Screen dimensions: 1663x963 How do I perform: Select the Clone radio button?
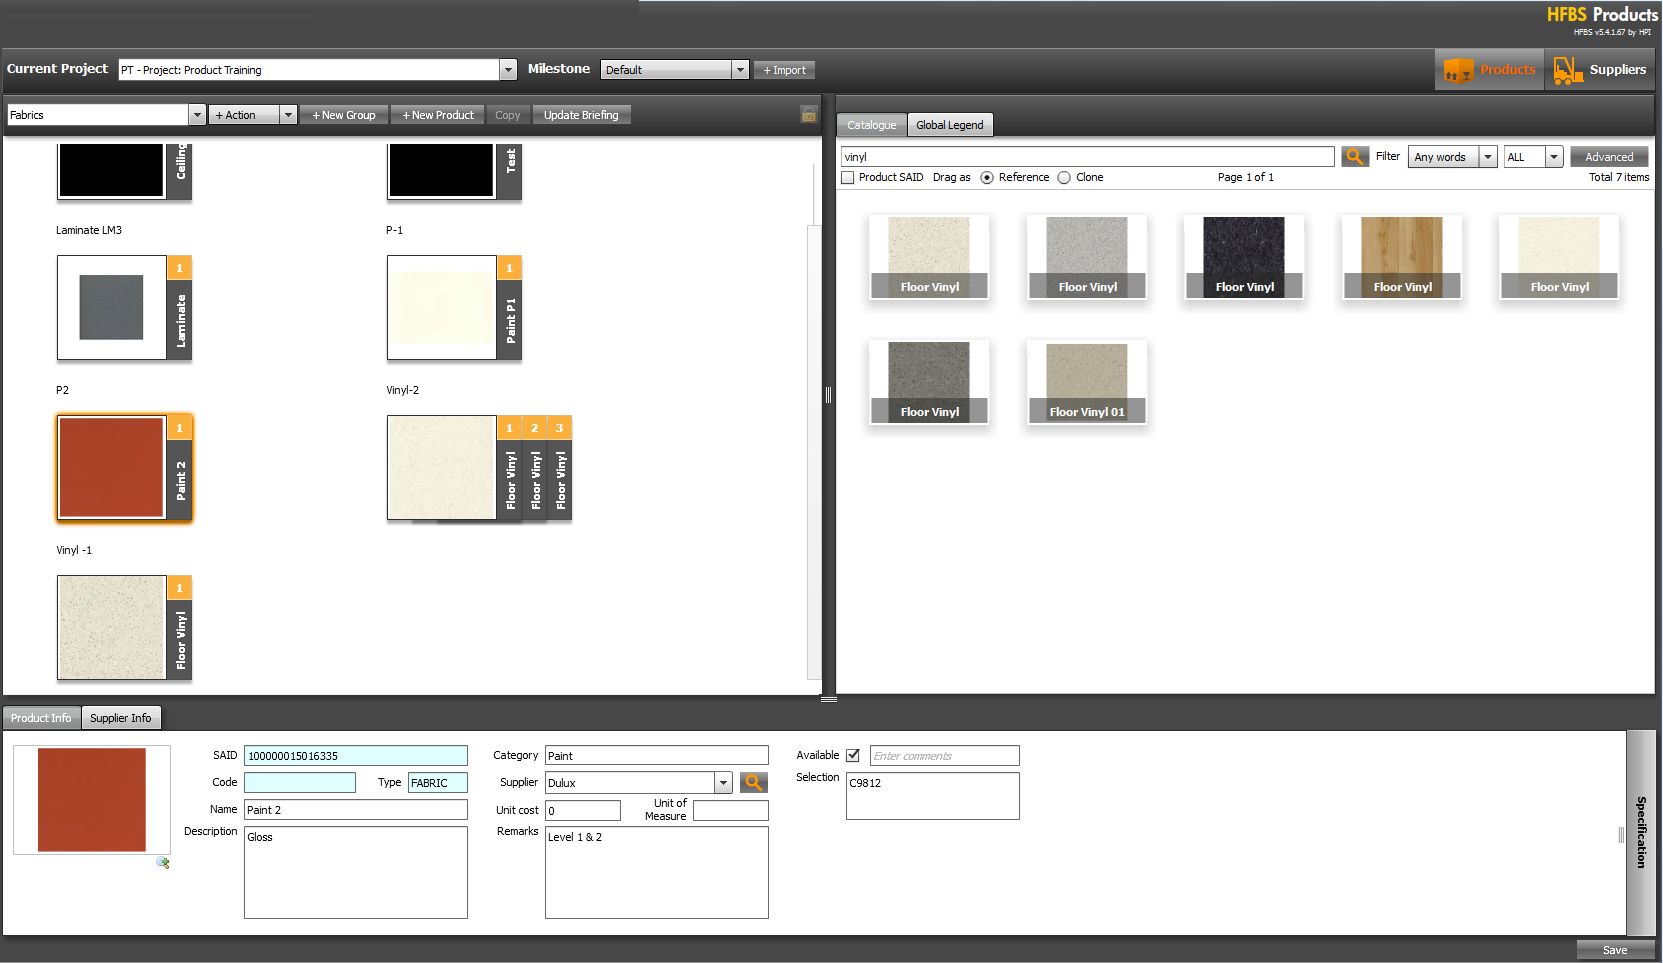point(1064,177)
